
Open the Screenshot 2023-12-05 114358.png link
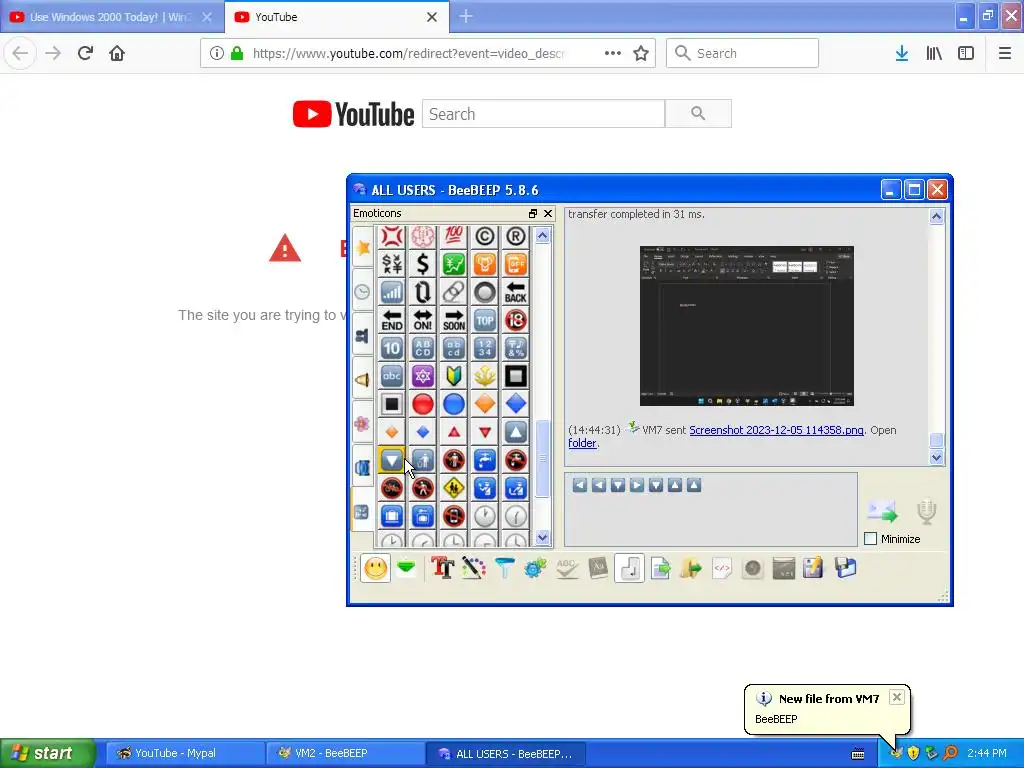click(x=776, y=430)
